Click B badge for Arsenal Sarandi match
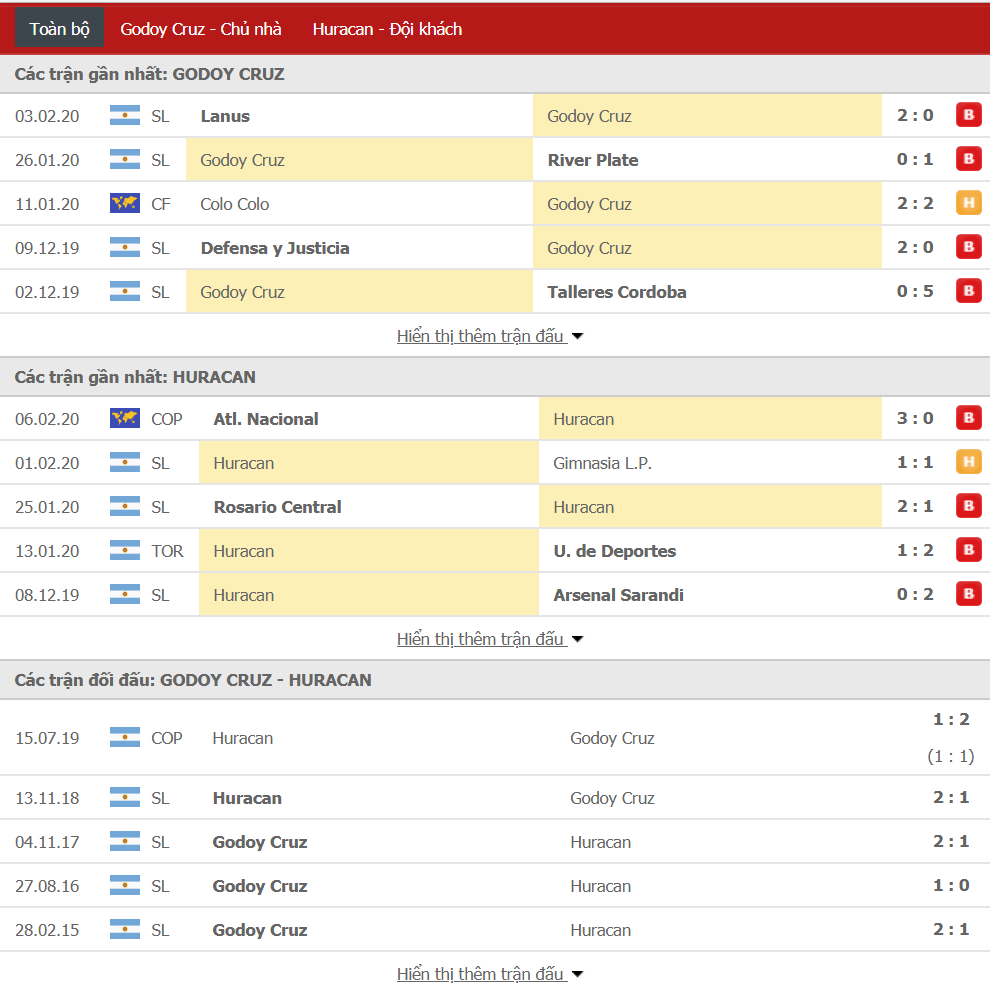This screenshot has width=990, height=989. [x=969, y=594]
